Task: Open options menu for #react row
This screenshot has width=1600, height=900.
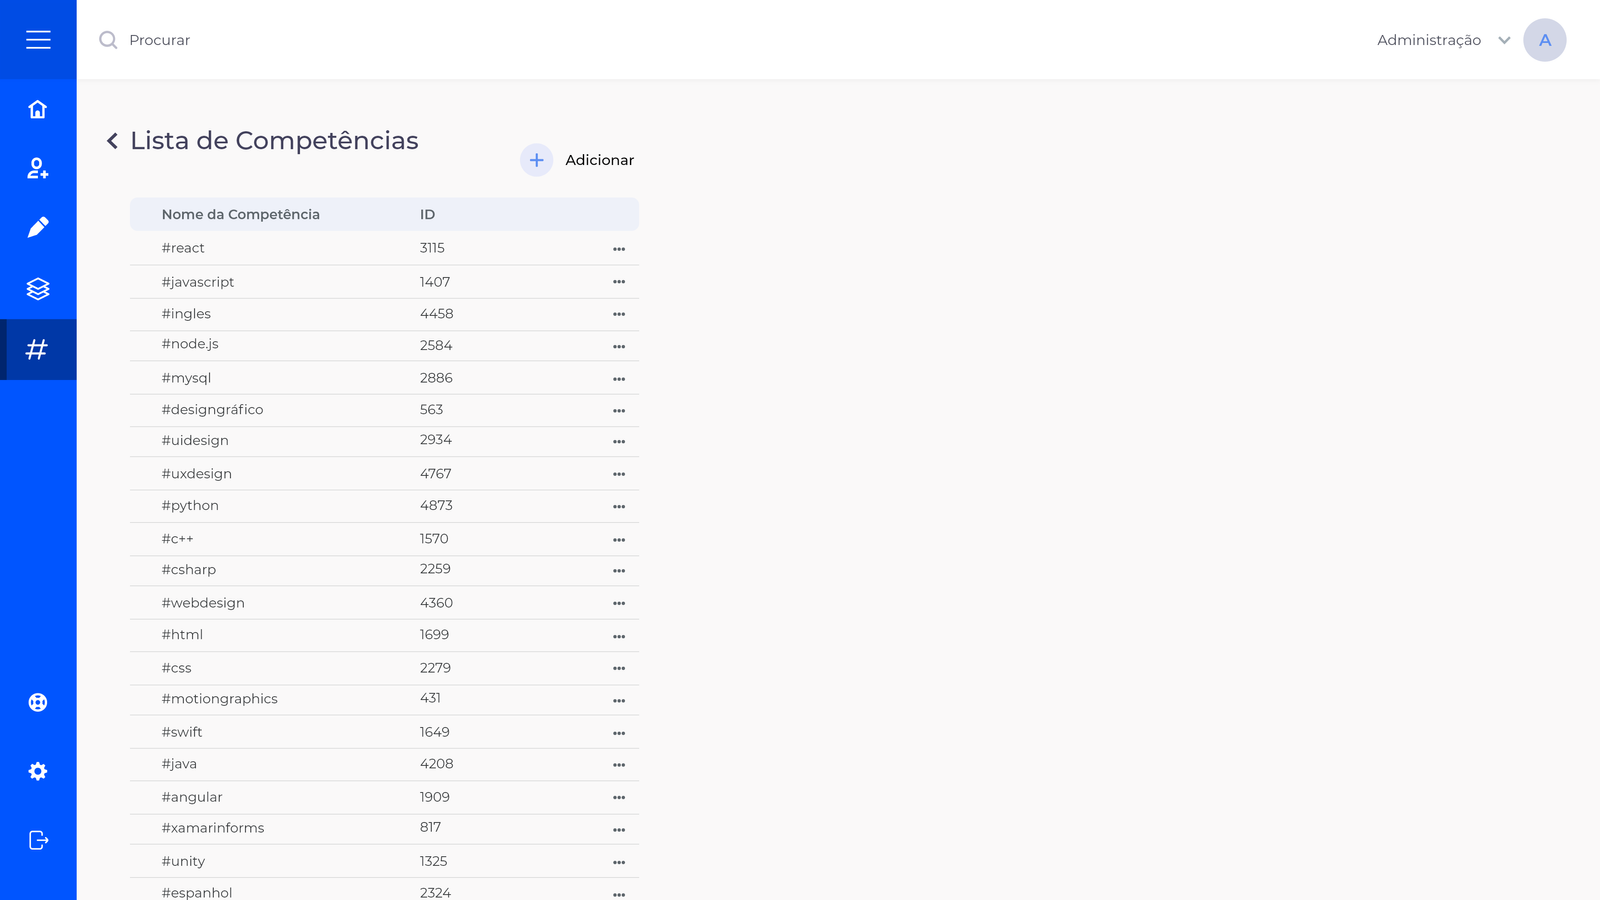Action: point(619,249)
